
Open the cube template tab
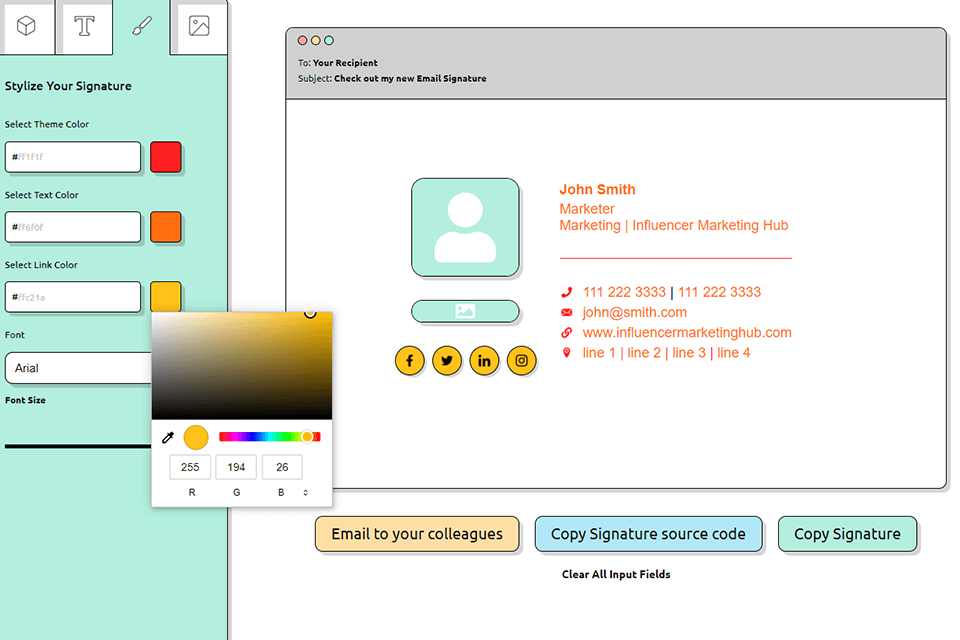pos(26,26)
